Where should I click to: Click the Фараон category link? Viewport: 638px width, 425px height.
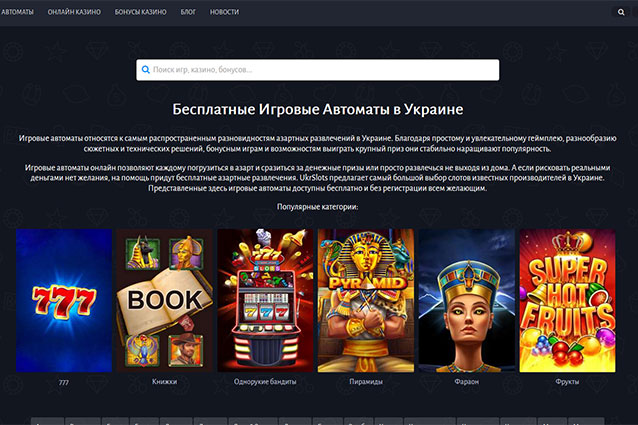point(467,382)
